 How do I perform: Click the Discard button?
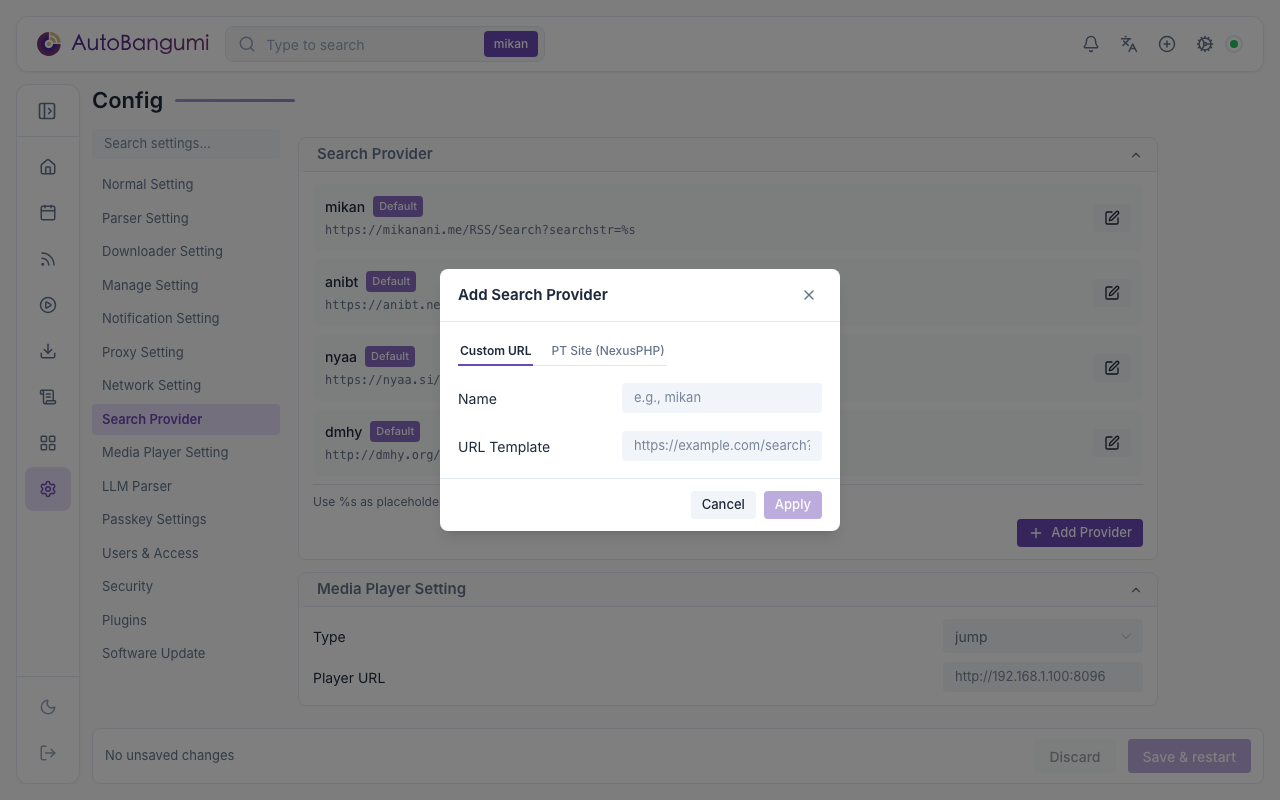click(1075, 757)
